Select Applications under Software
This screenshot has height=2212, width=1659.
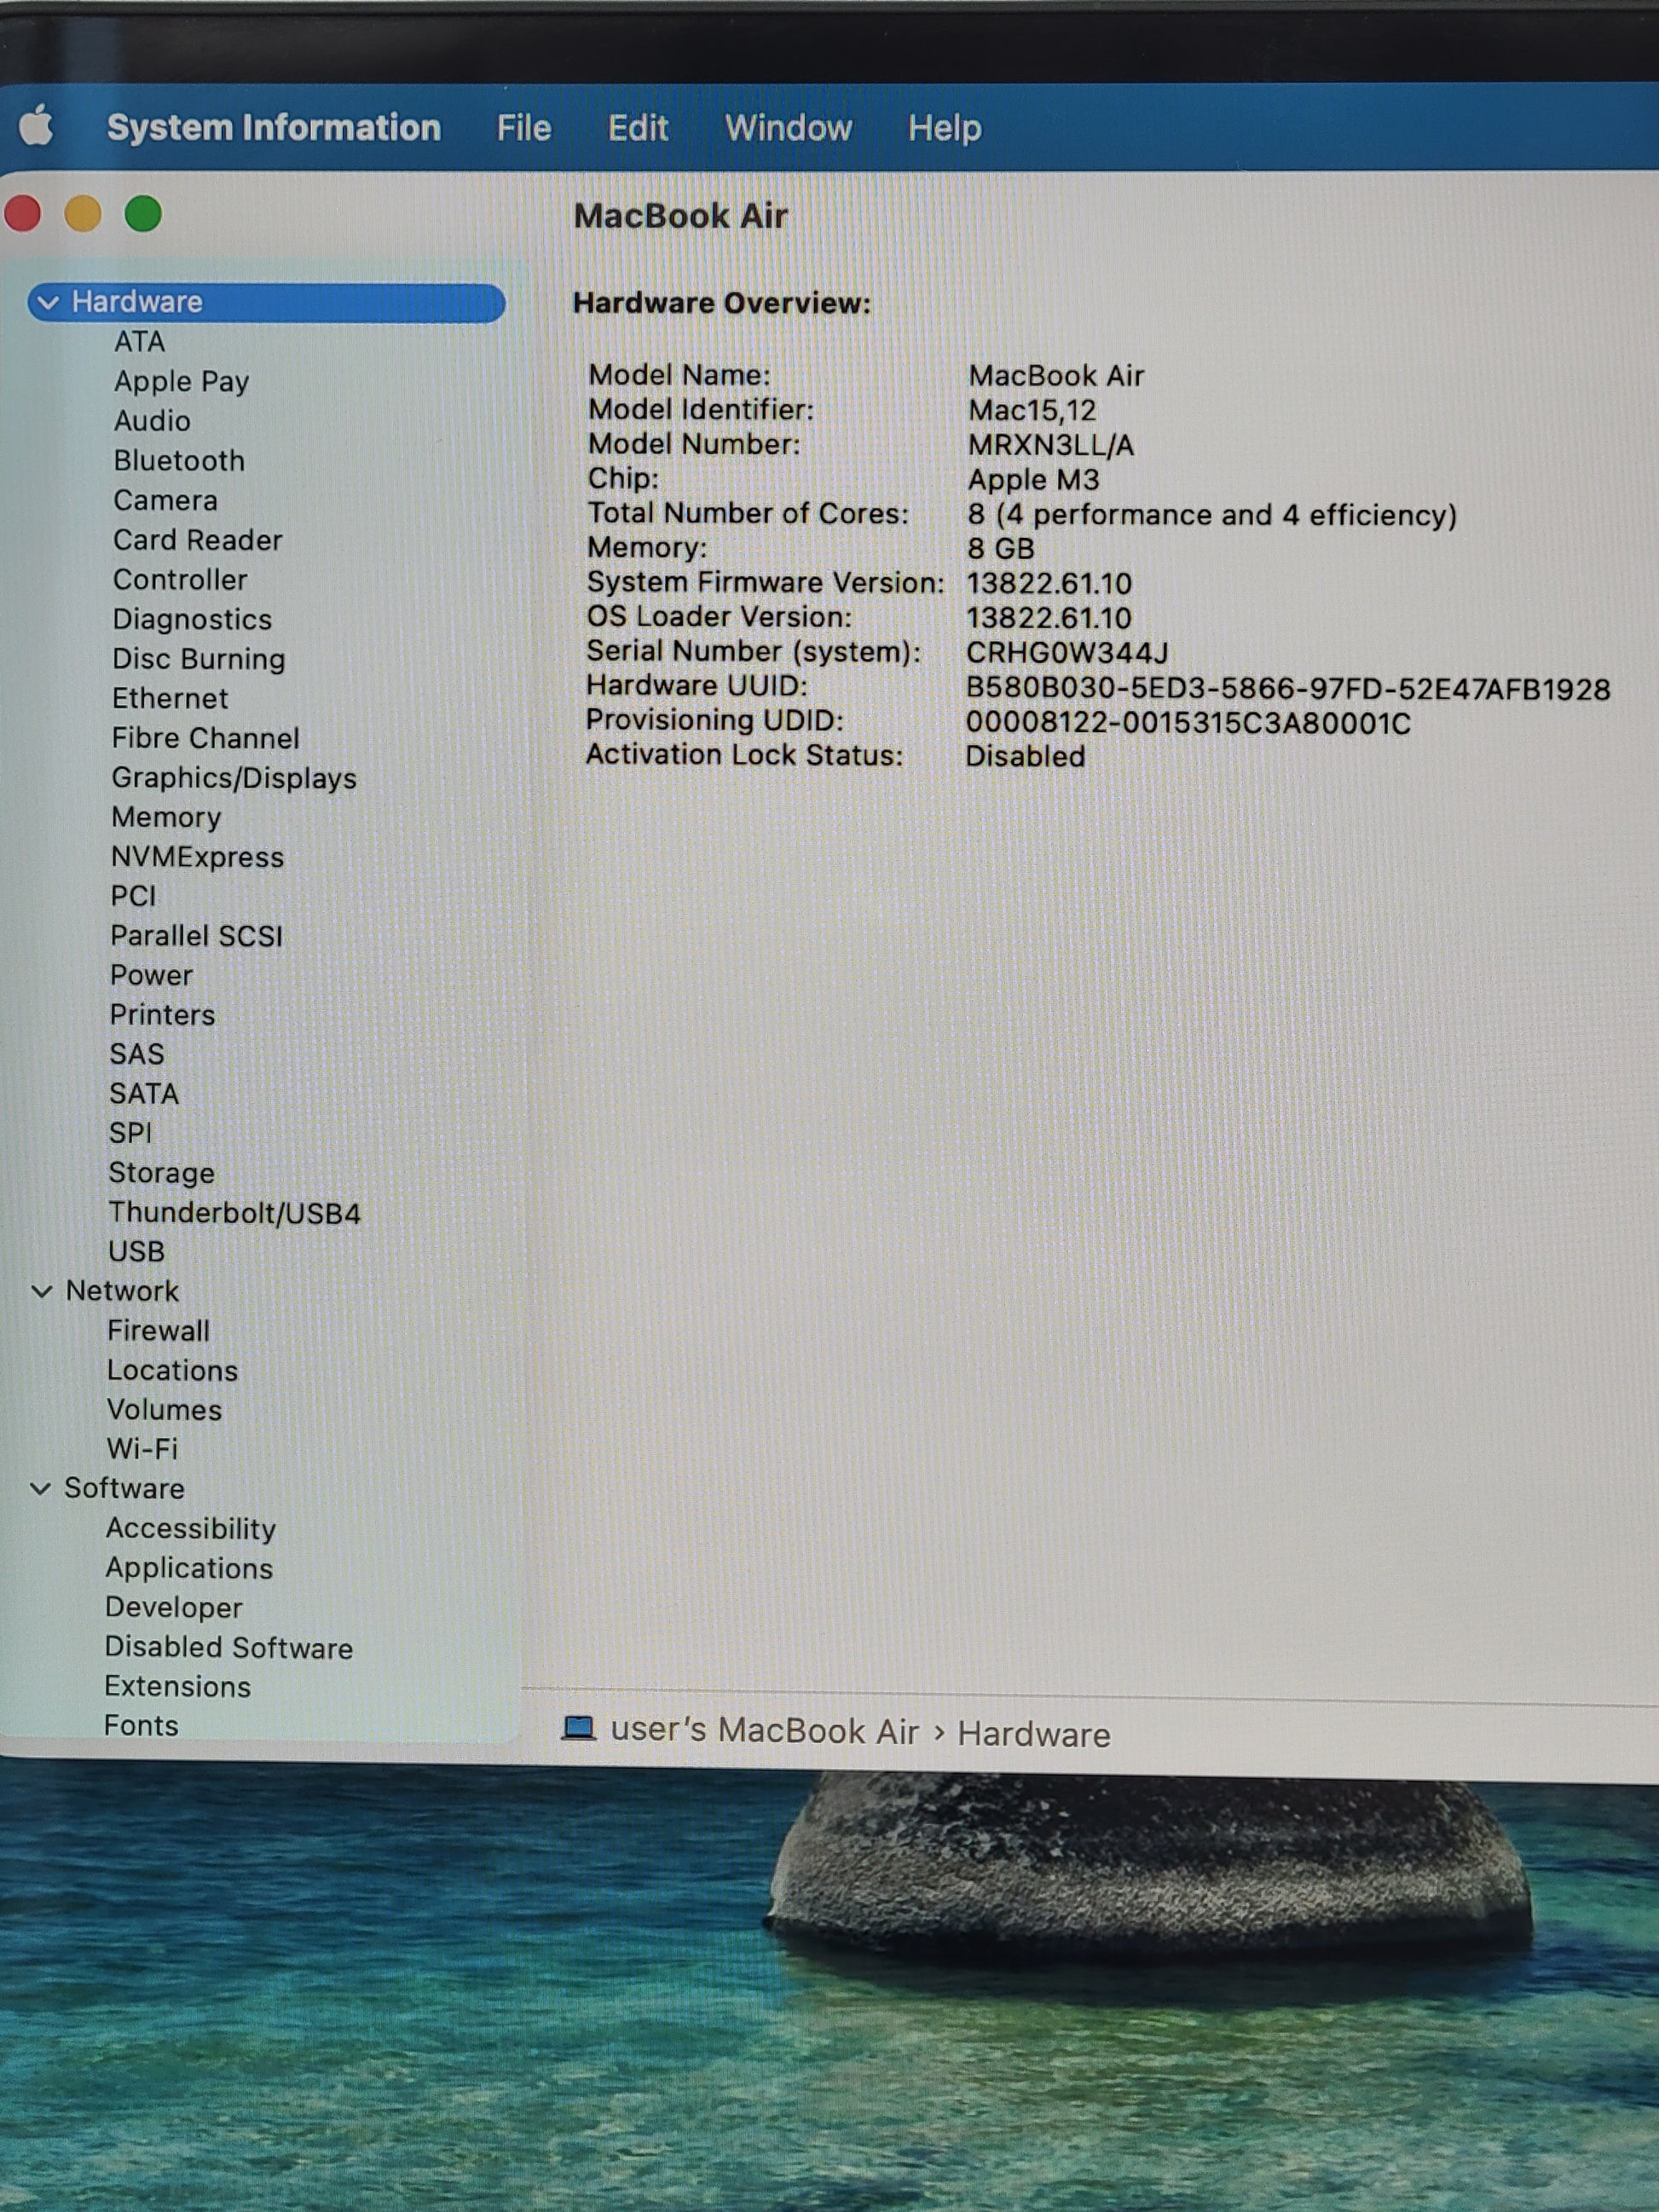click(189, 1567)
